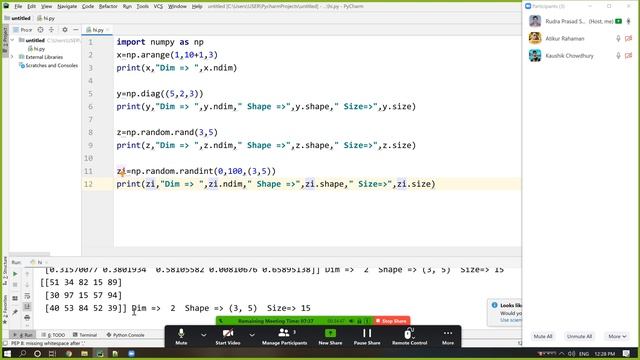
Task: Open the Navigate menu
Action: [x=67, y=7]
